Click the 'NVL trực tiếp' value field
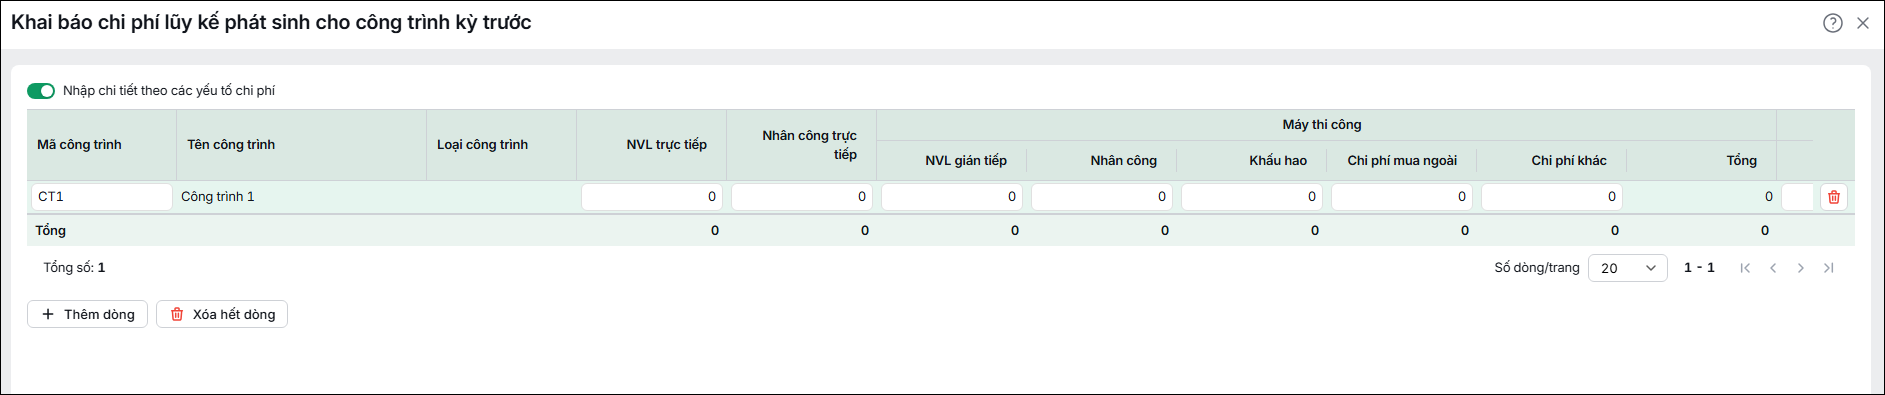 click(x=652, y=197)
